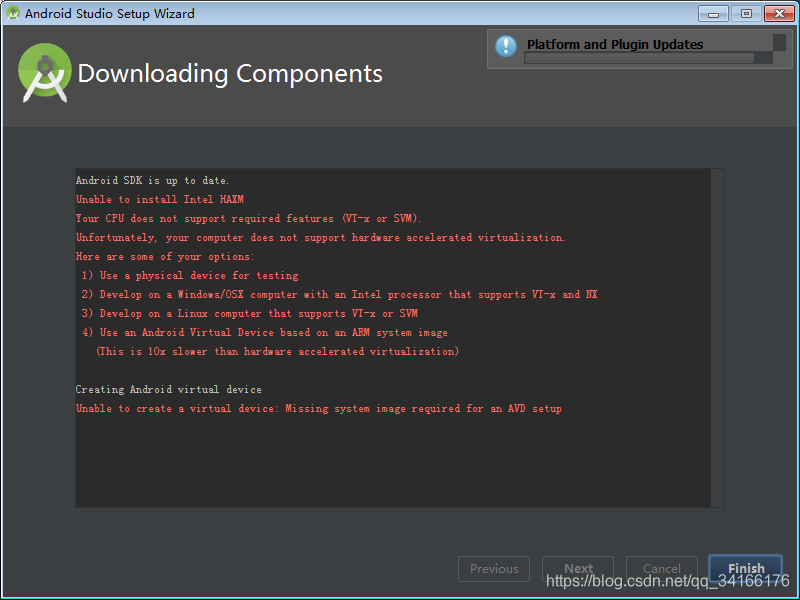
Task: Click the disabled Previous button
Action: point(494,569)
